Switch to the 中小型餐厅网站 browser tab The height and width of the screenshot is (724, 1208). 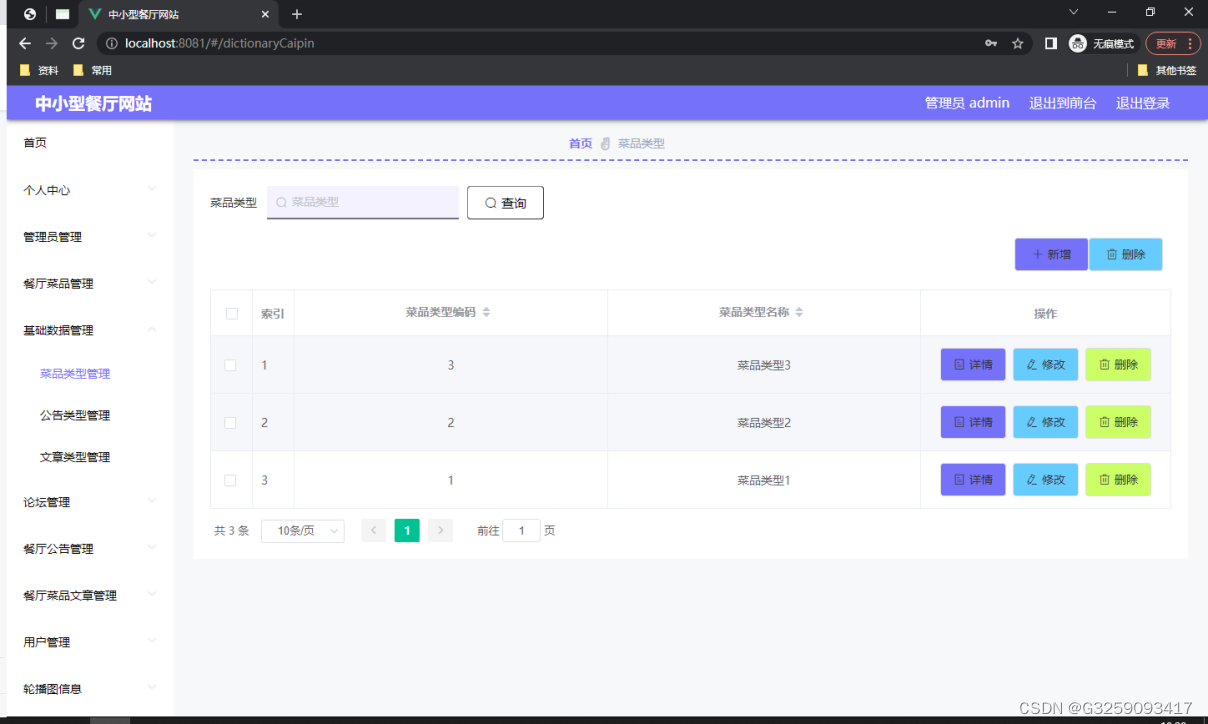pyautogui.click(x=178, y=14)
